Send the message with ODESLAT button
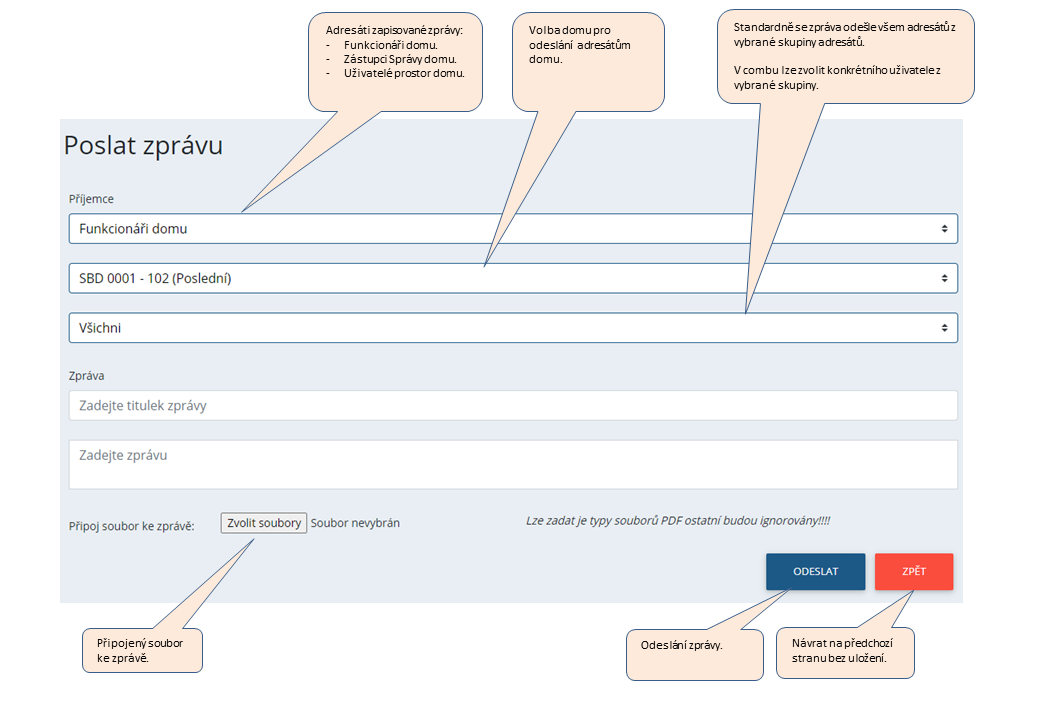 (815, 572)
